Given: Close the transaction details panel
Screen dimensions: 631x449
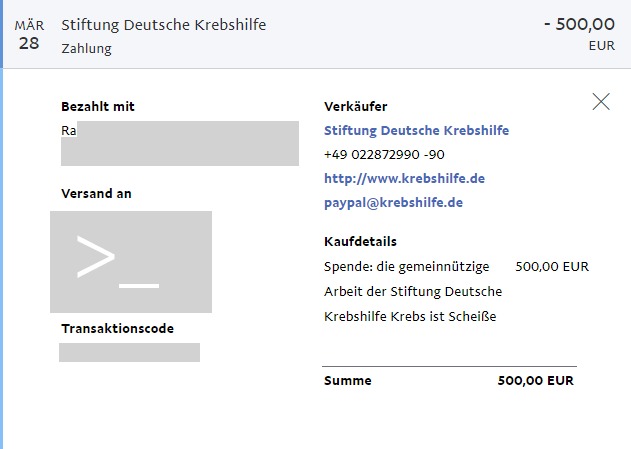Looking at the screenshot, I should [601, 101].
